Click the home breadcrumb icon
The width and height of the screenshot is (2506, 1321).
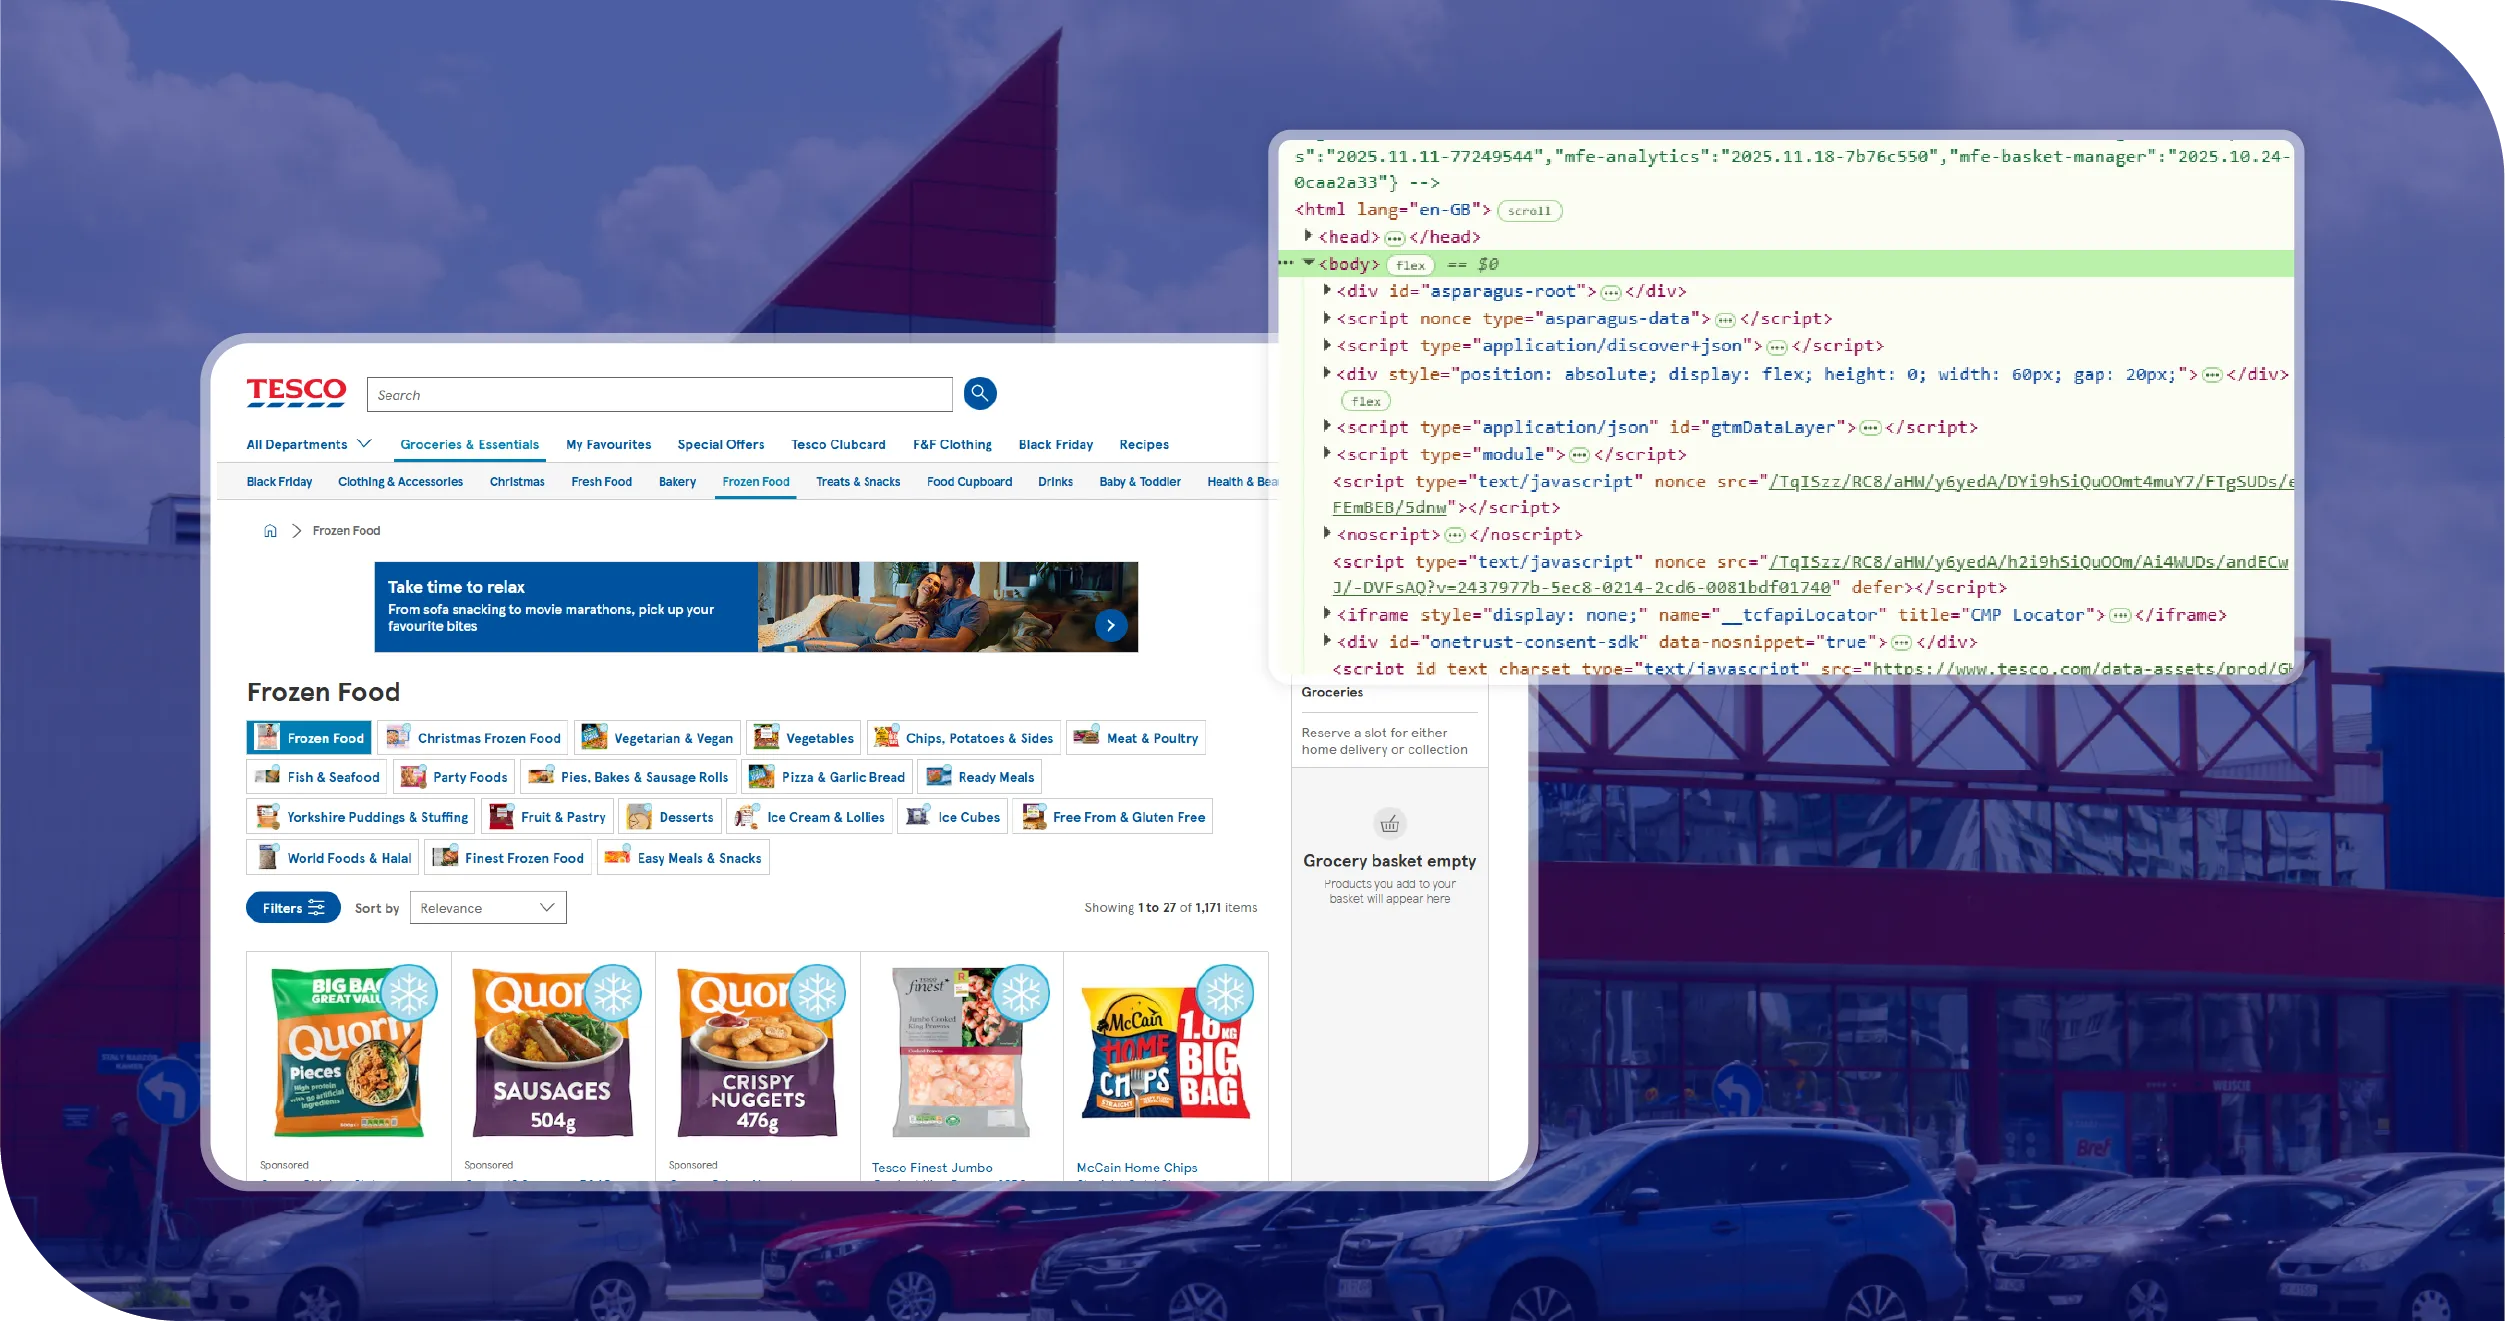point(270,531)
